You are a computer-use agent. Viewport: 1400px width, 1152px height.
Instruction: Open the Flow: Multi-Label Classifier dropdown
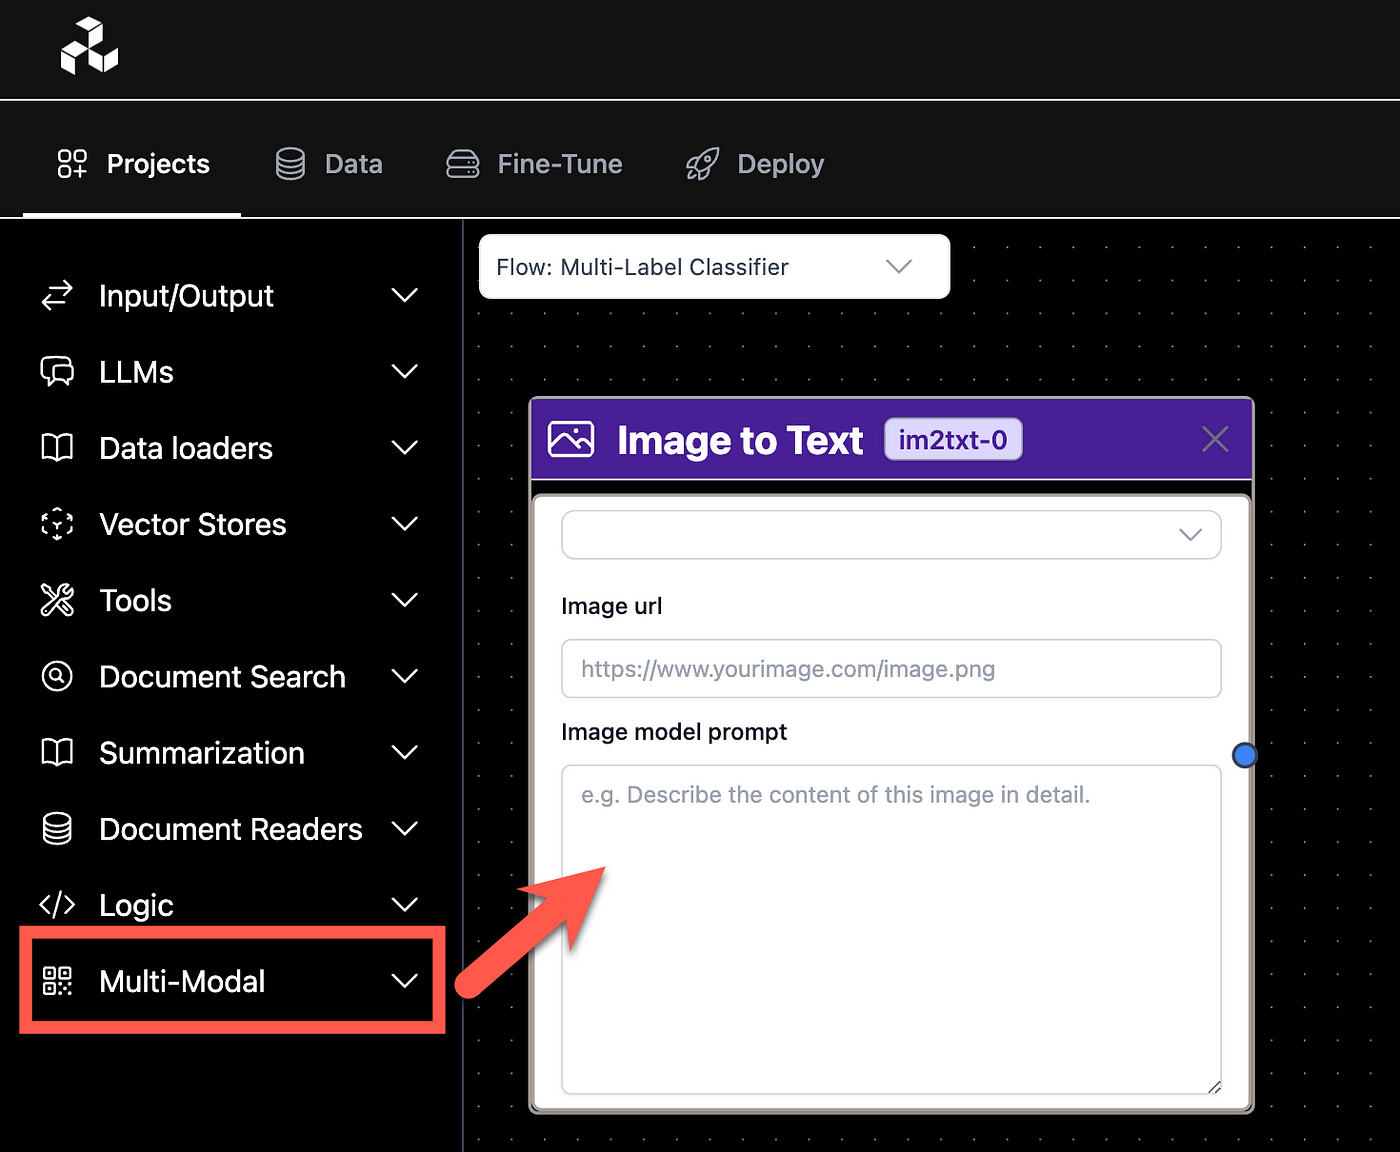(x=714, y=267)
